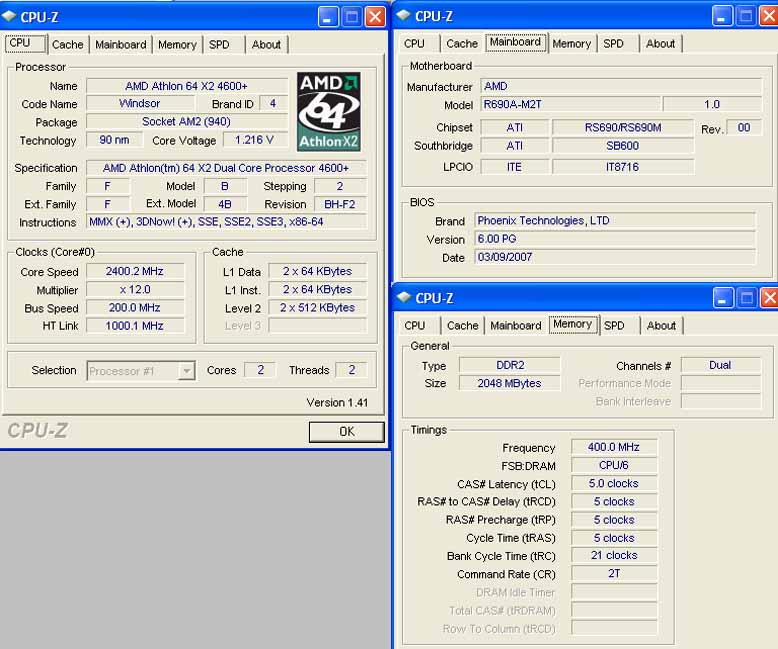Click the 1000.1 MHz HT Link value
Image resolution: width=778 pixels, height=649 pixels.
pos(135,326)
